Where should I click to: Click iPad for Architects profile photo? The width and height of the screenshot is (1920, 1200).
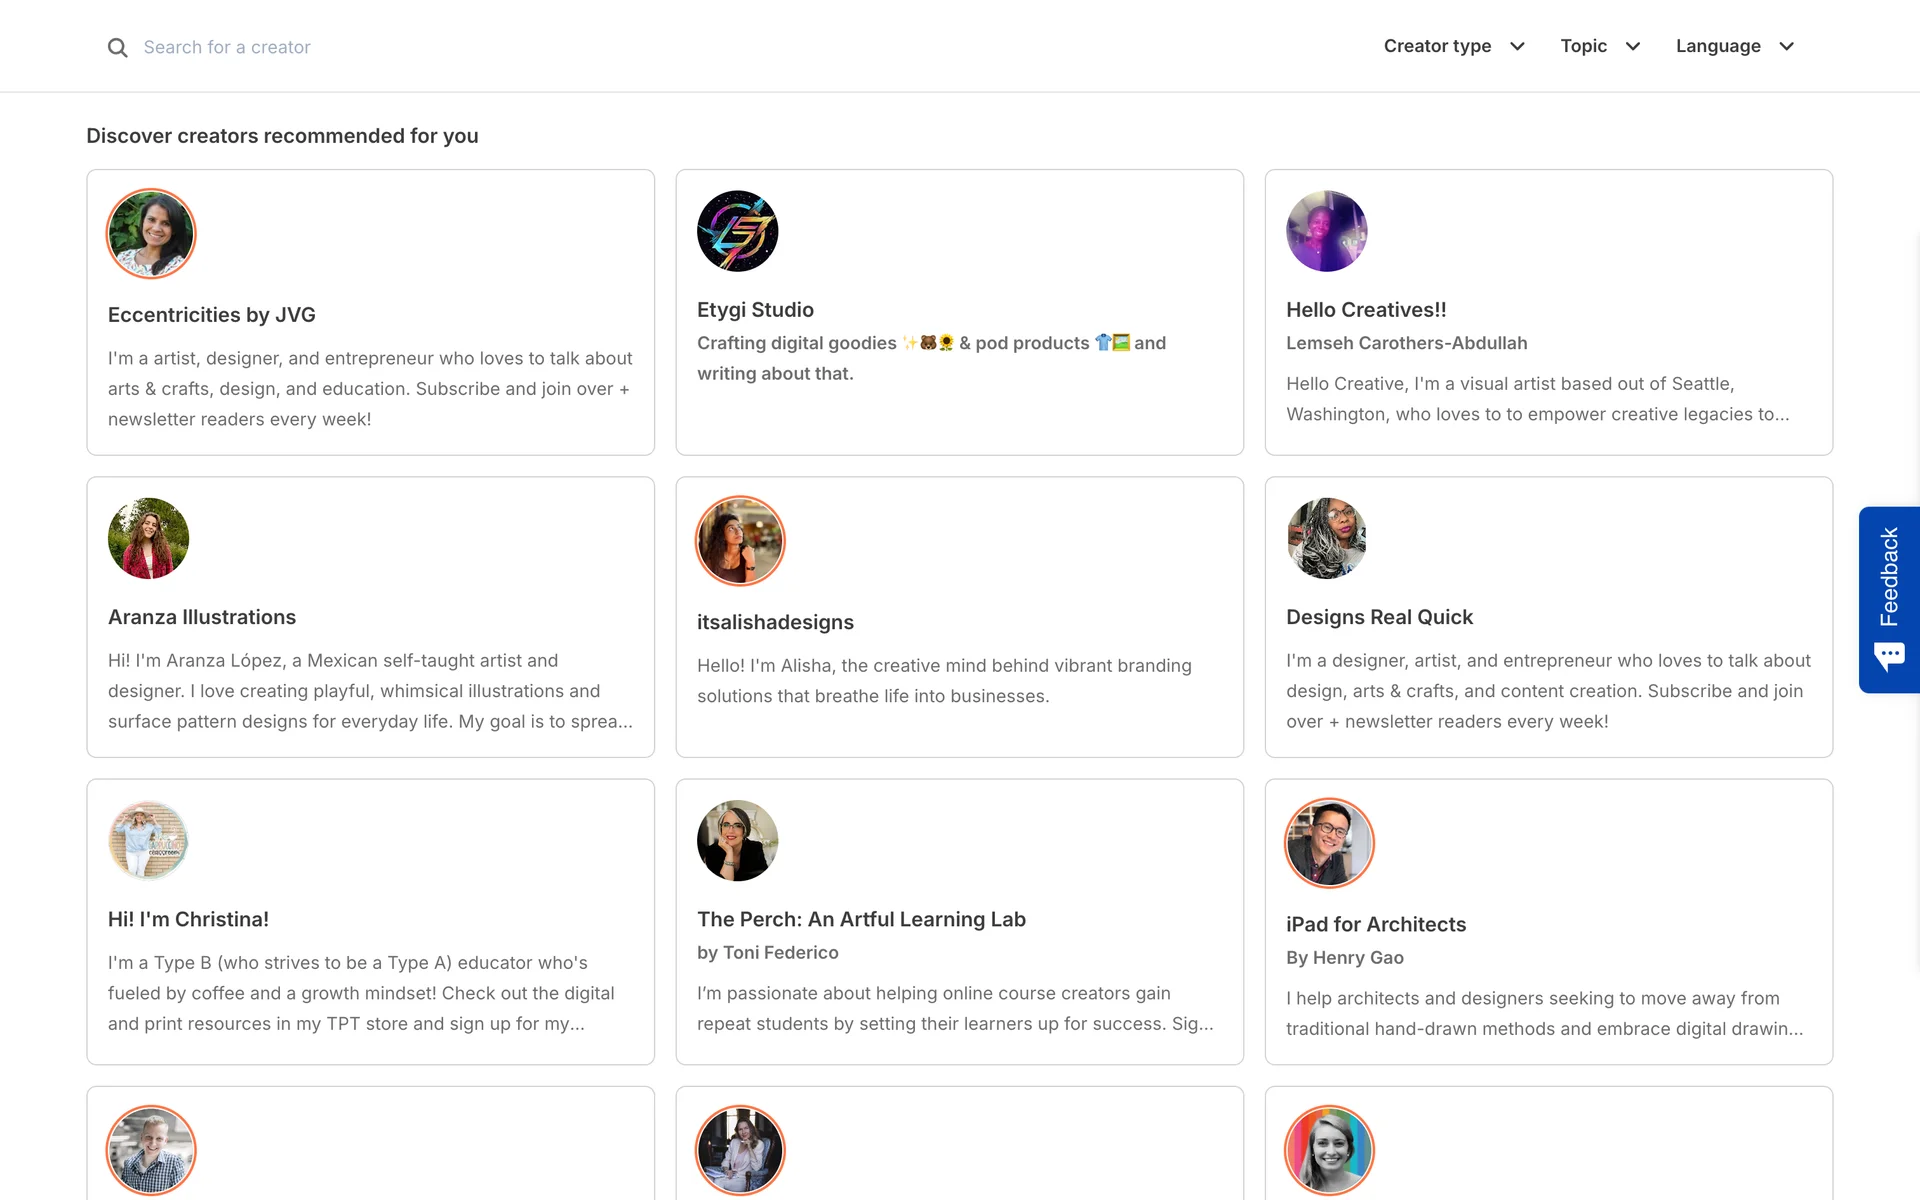[1329, 843]
